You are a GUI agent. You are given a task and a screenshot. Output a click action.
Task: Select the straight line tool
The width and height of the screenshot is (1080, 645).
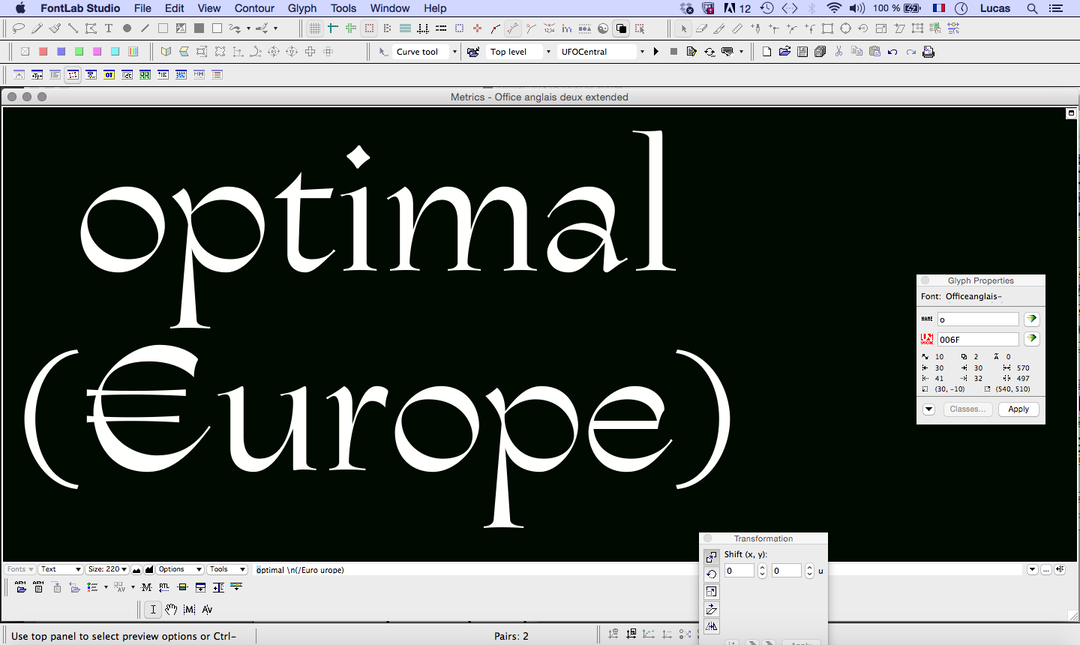145,28
